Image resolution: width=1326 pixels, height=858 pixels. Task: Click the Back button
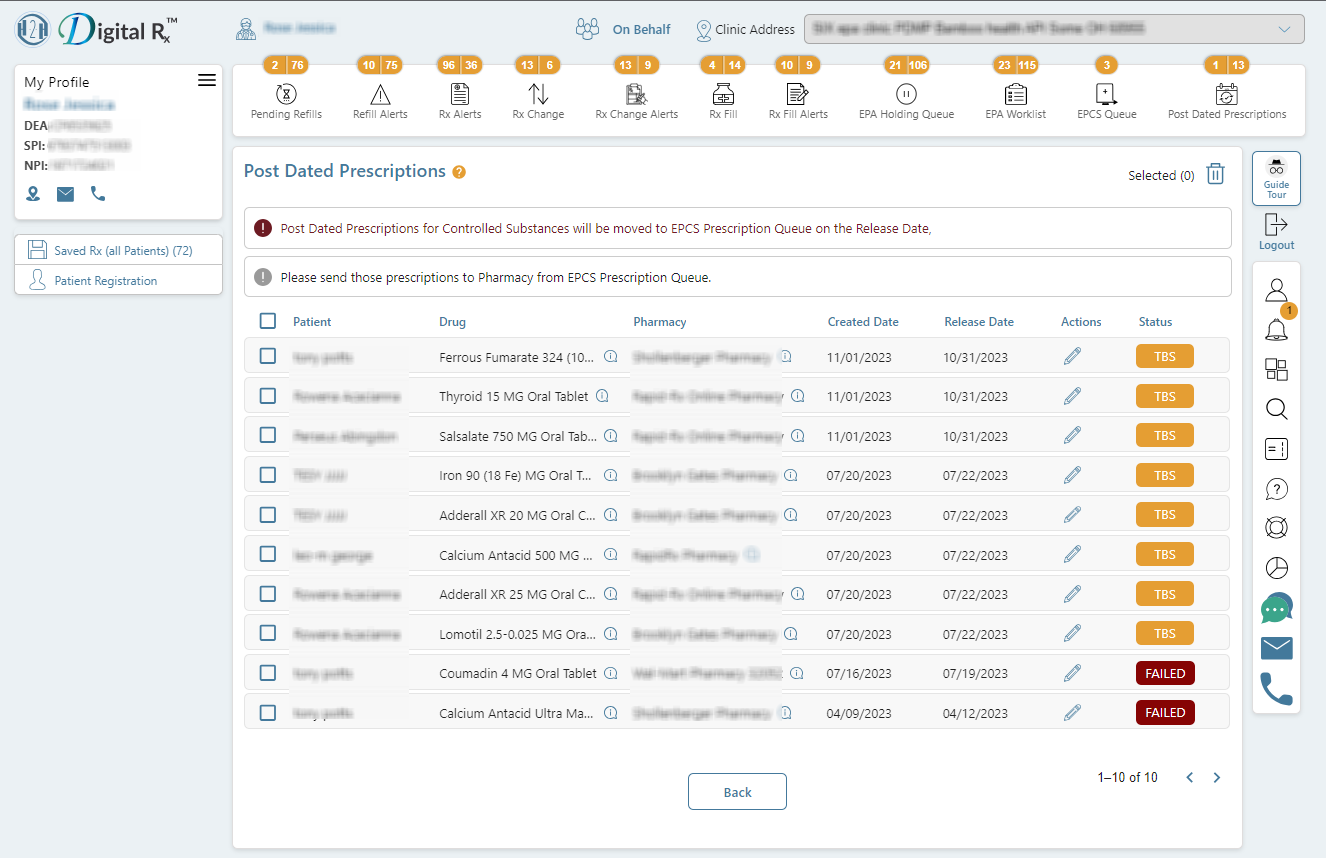click(x=737, y=791)
